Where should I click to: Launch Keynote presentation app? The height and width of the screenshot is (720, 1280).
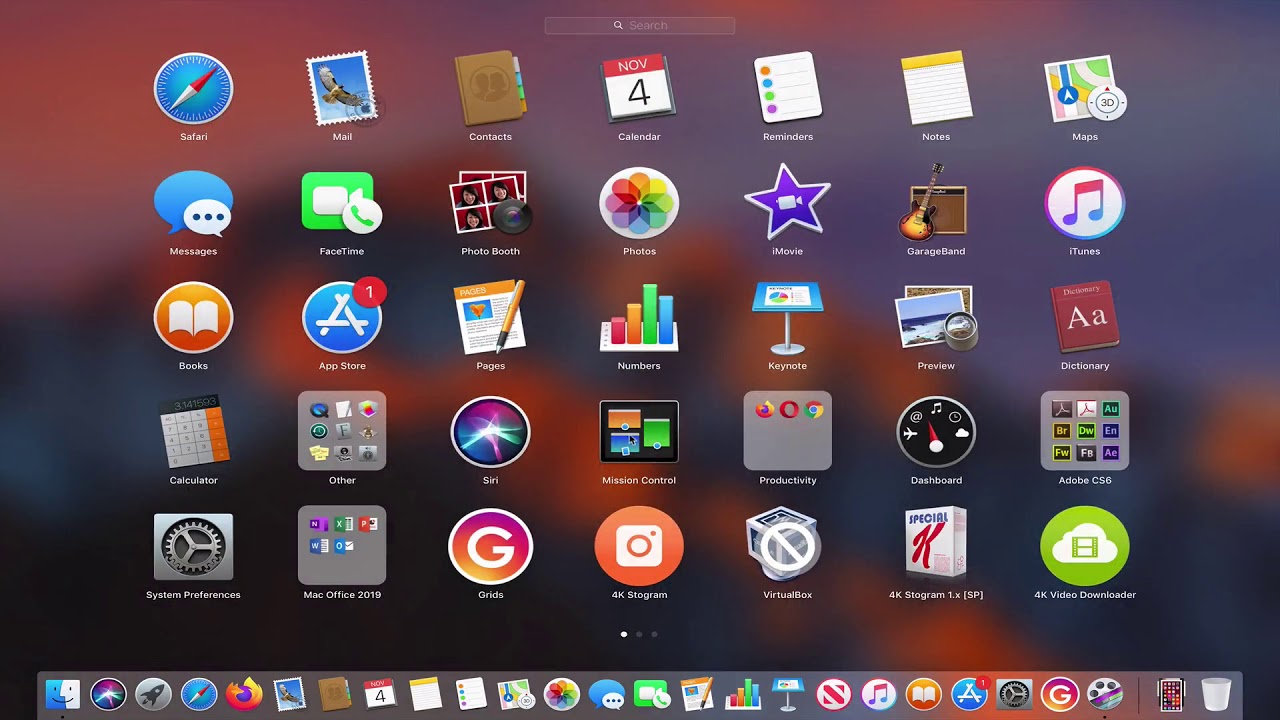tap(787, 319)
